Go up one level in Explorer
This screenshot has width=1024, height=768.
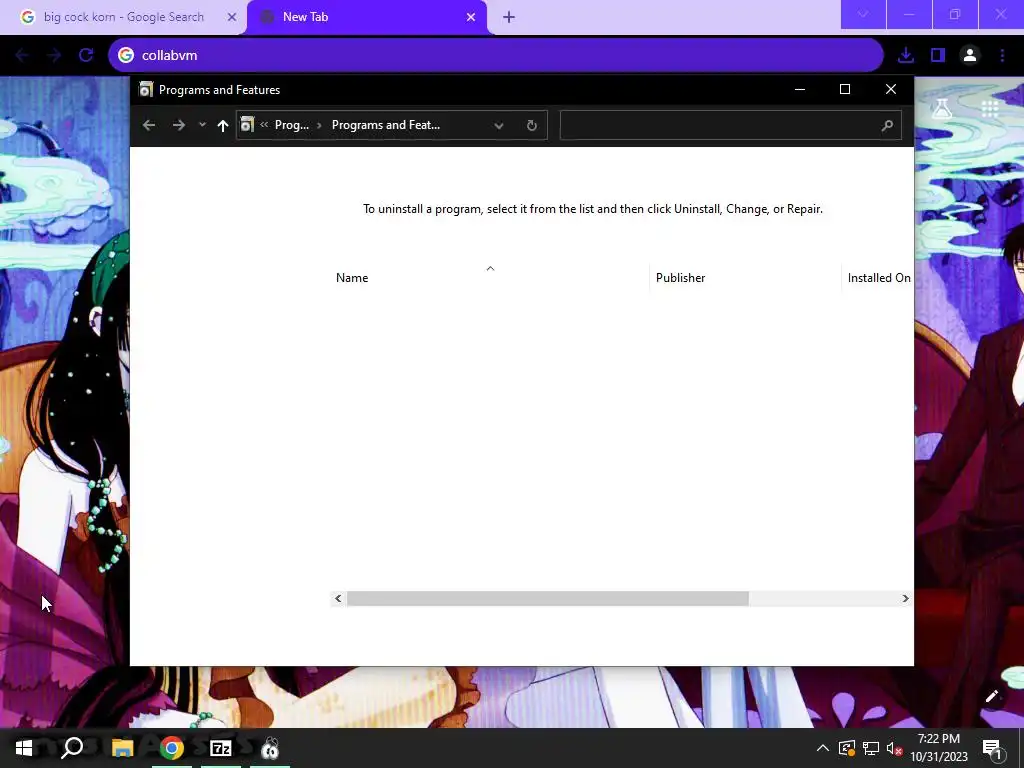click(223, 125)
